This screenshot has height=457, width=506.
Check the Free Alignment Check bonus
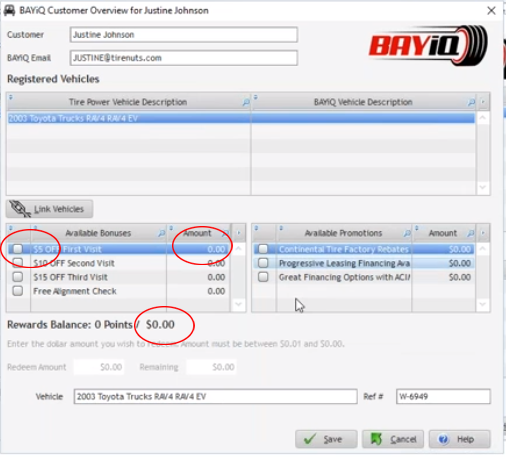(x=18, y=291)
